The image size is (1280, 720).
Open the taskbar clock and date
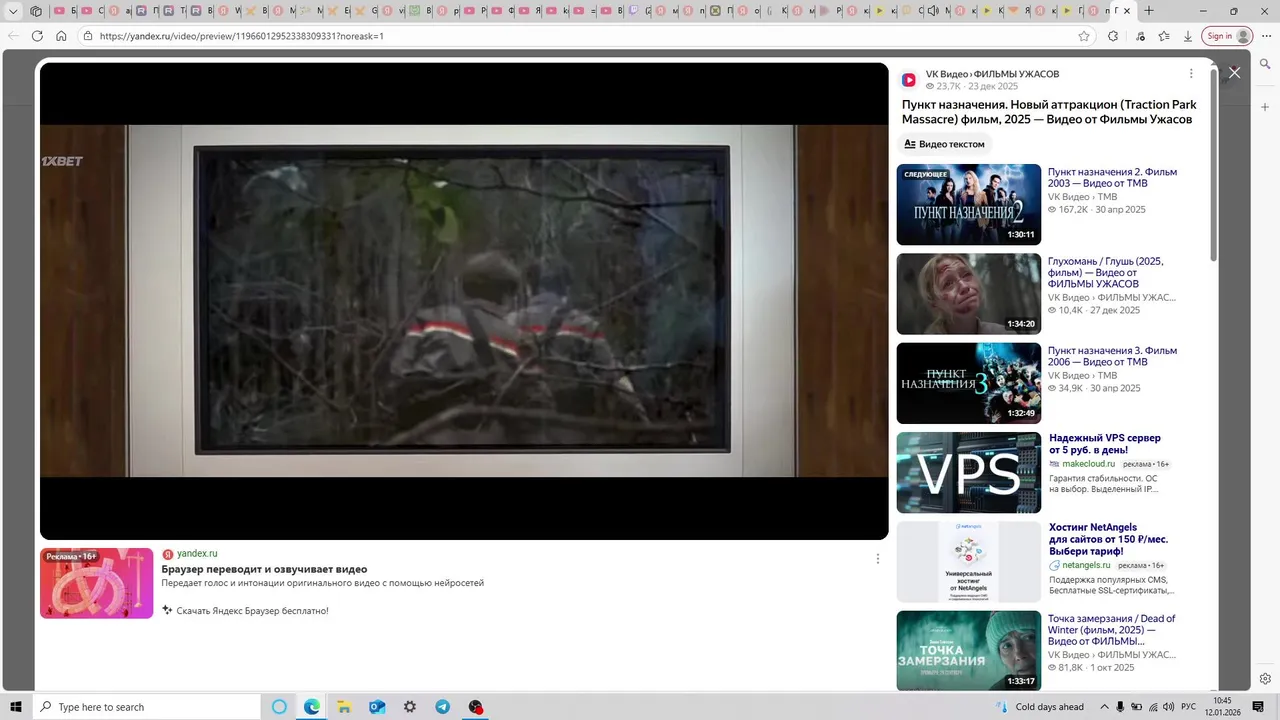pyautogui.click(x=1222, y=707)
